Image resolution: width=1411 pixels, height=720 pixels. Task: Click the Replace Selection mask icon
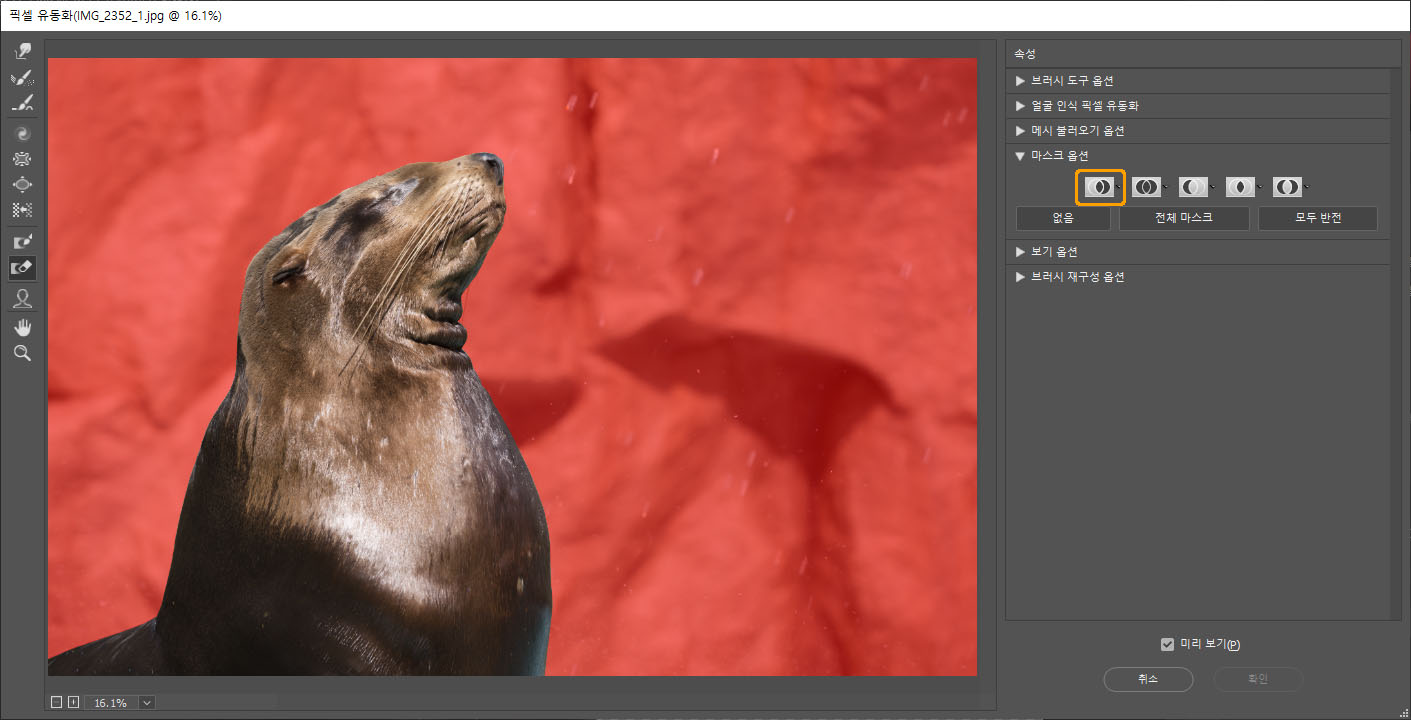tap(1099, 187)
